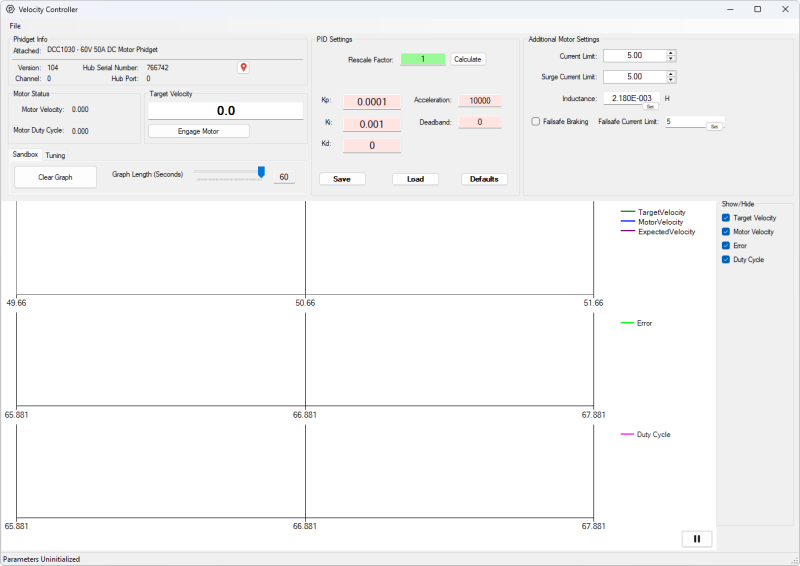Click the Acceleration field
Image resolution: width=800 pixels, height=566 pixels.
480,101
